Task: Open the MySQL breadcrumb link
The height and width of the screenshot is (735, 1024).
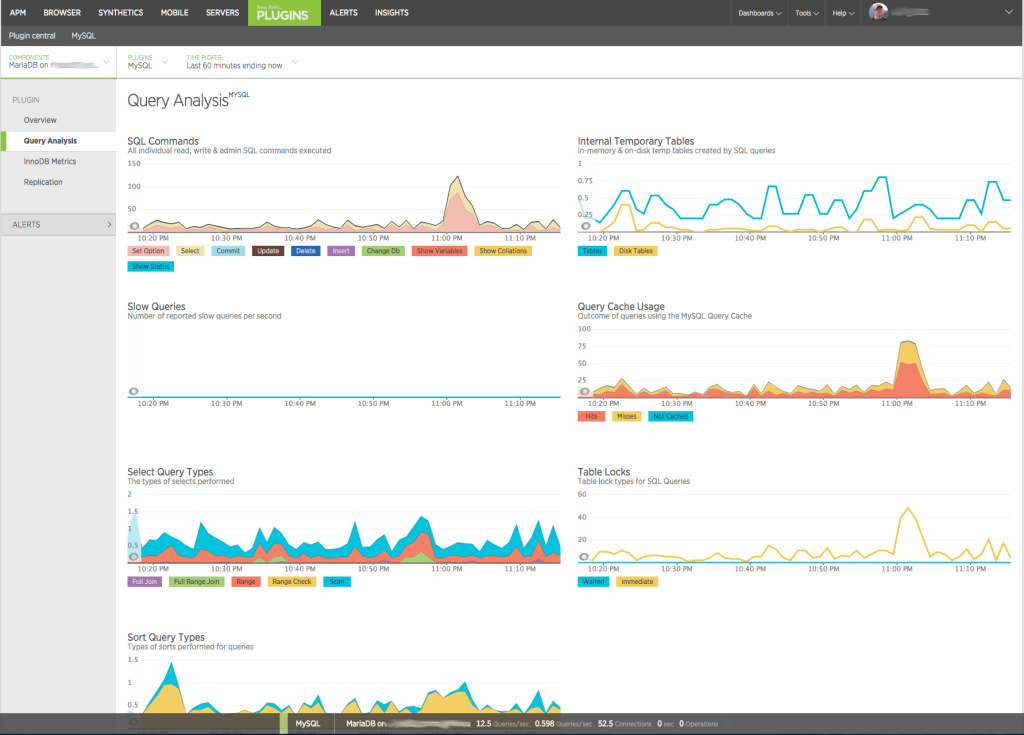Action: [x=84, y=36]
